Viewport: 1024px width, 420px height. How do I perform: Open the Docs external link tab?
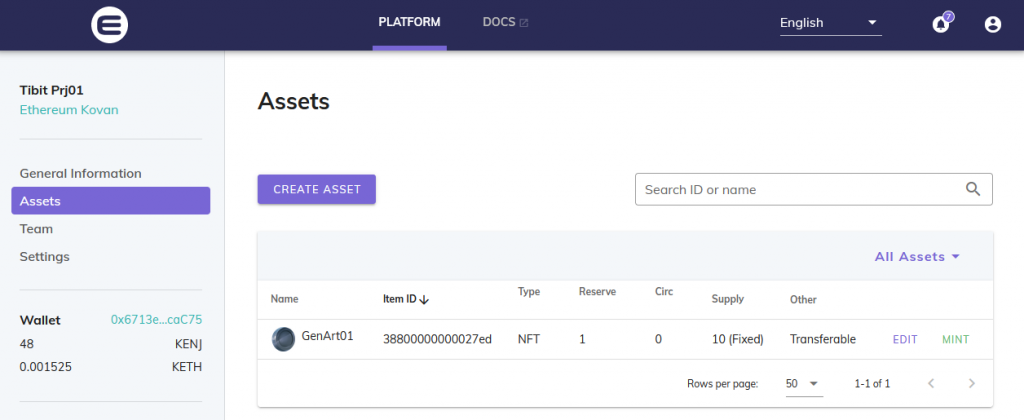[505, 22]
